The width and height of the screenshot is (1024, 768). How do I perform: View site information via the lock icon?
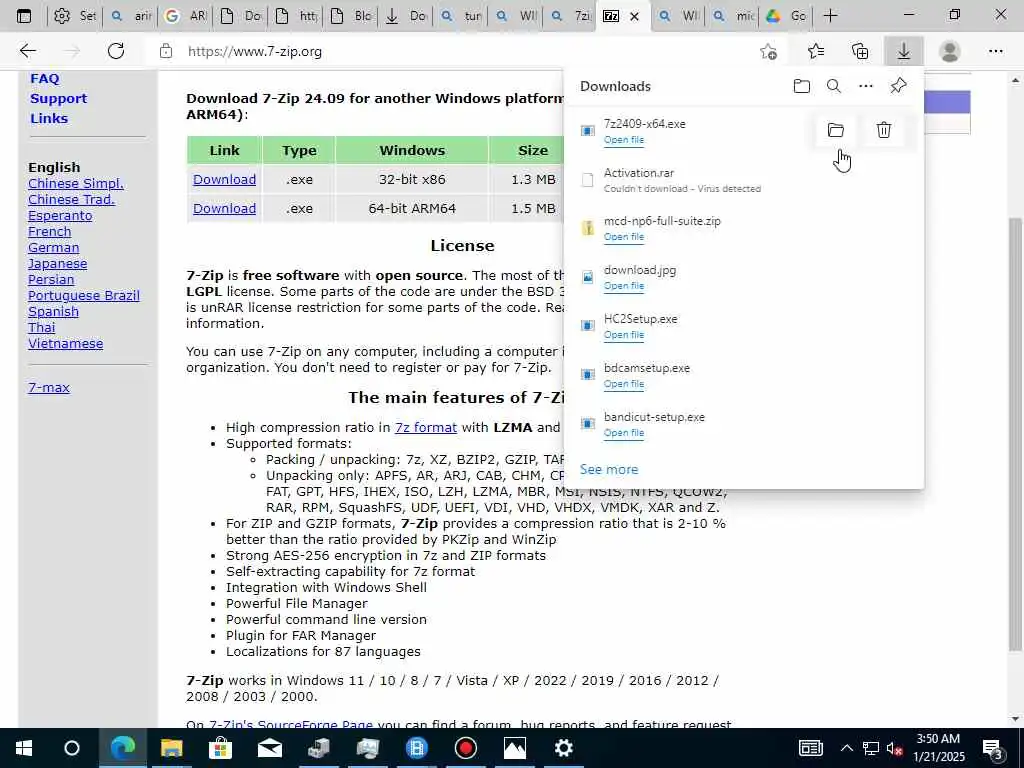pos(166,51)
